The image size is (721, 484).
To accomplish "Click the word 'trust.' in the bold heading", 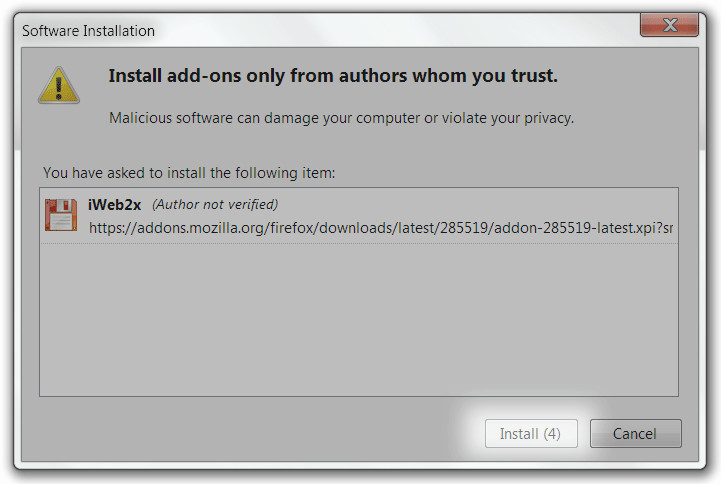I will tap(534, 76).
